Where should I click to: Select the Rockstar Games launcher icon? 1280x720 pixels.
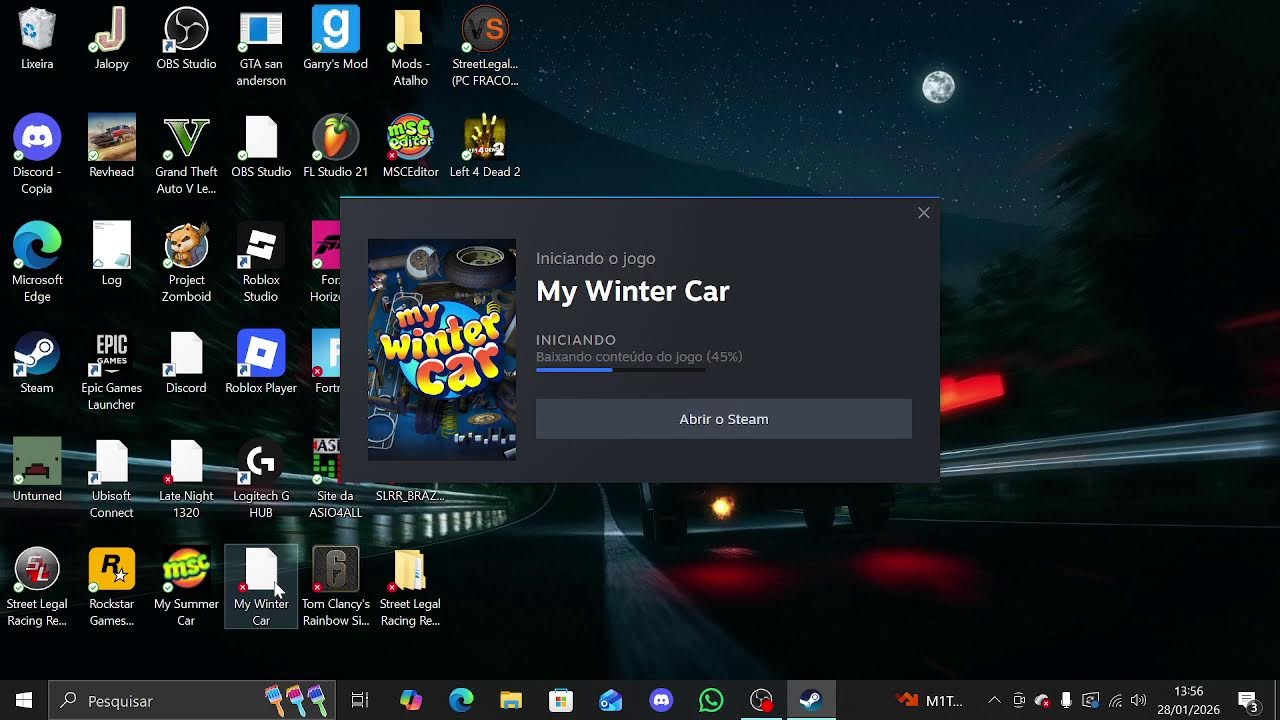(111, 587)
